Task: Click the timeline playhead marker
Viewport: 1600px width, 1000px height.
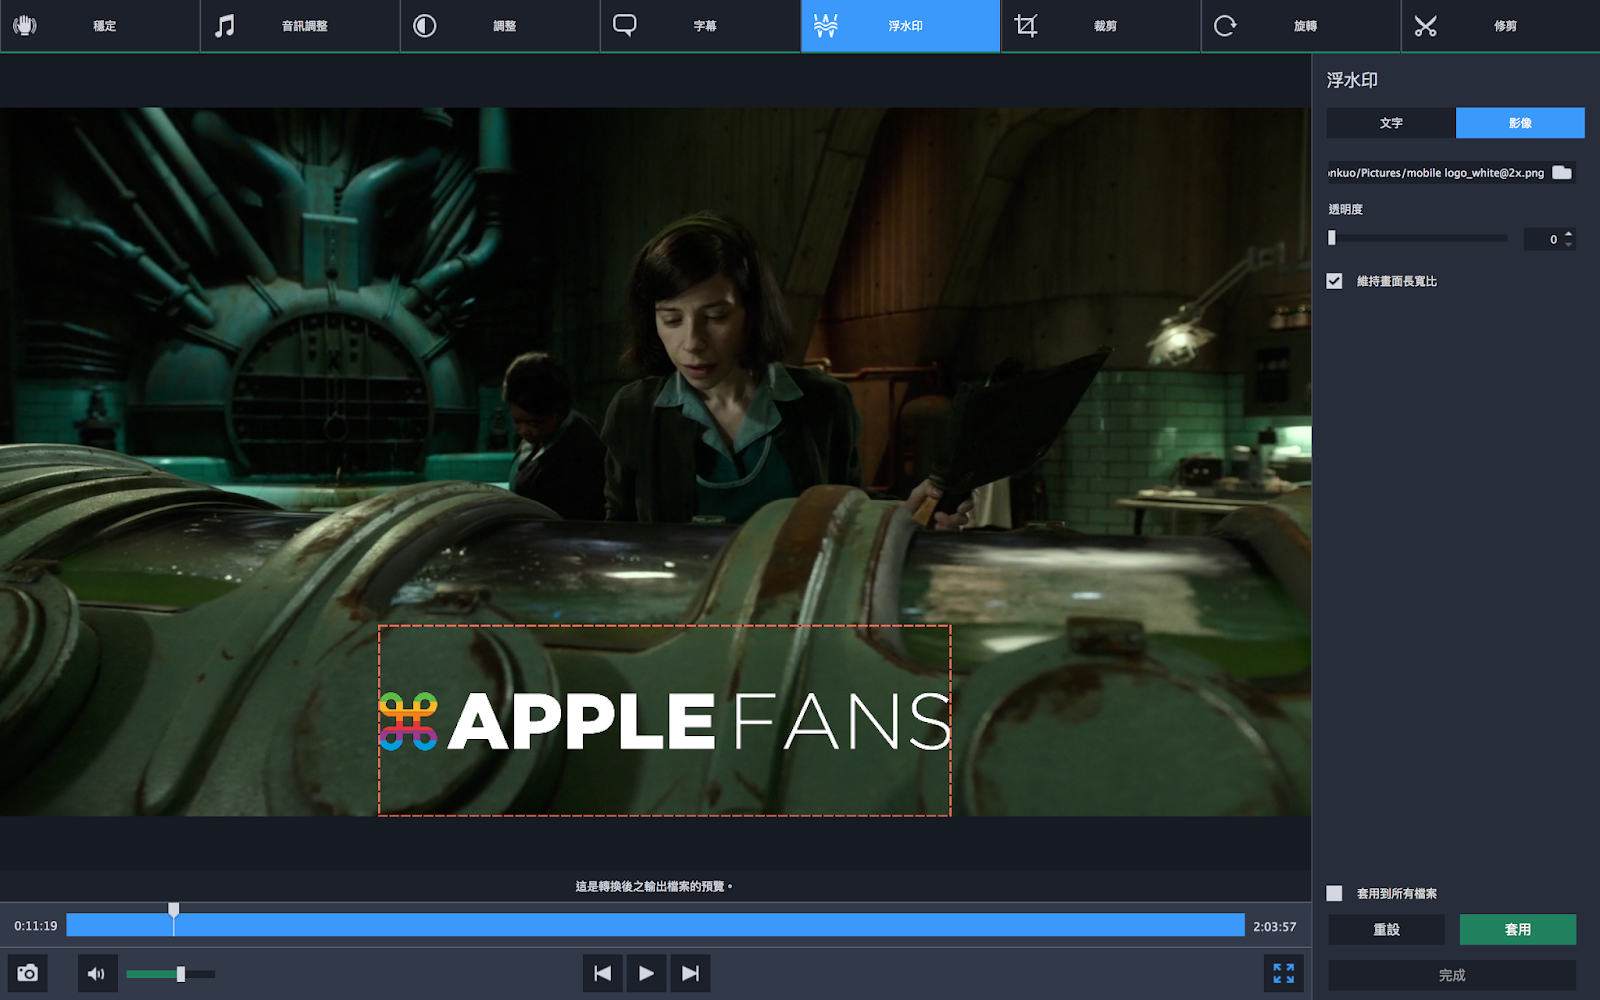Action: click(174, 910)
